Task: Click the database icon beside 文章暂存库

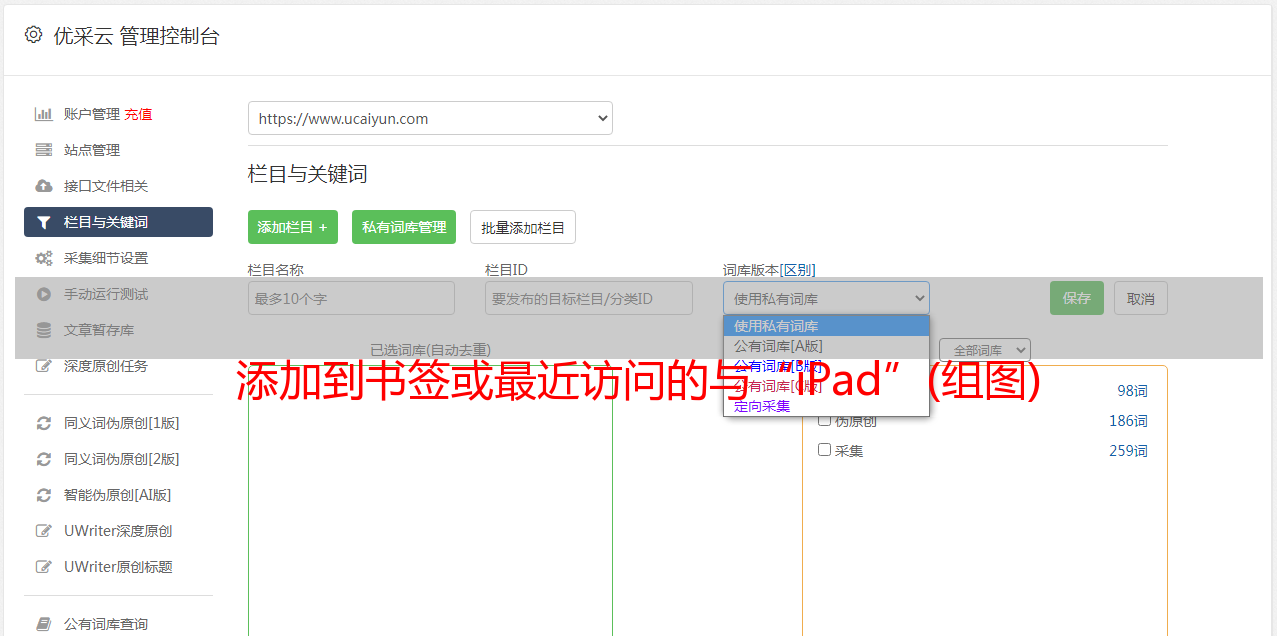Action: click(43, 330)
